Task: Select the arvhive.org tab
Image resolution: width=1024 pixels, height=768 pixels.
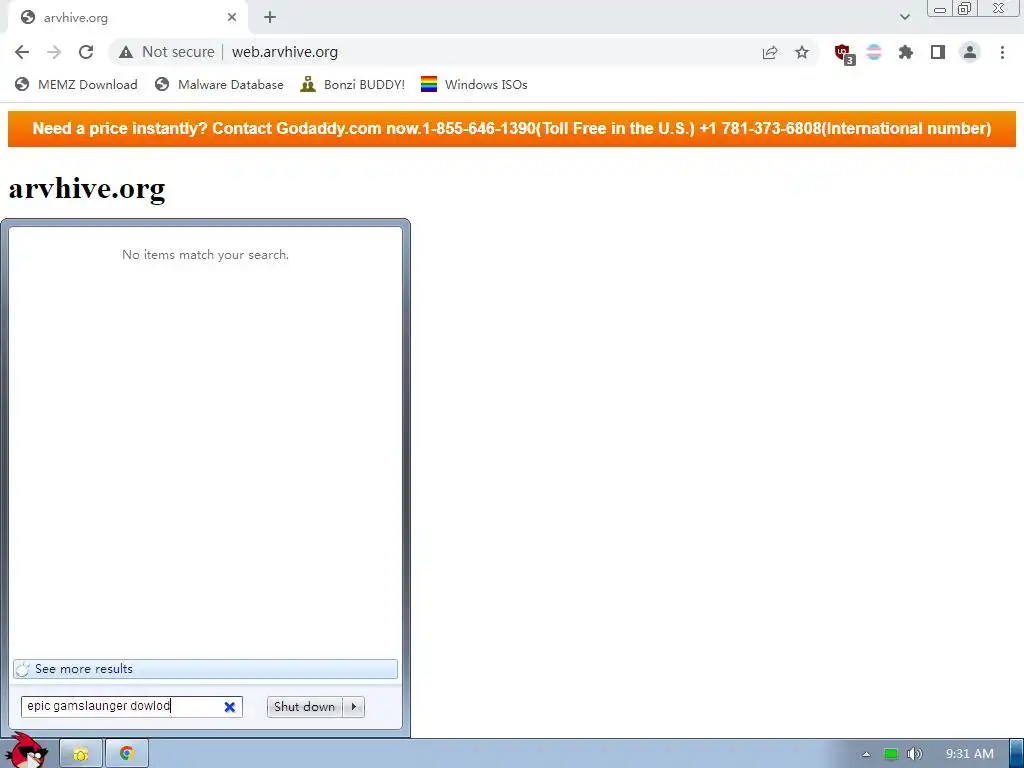Action: [127, 18]
